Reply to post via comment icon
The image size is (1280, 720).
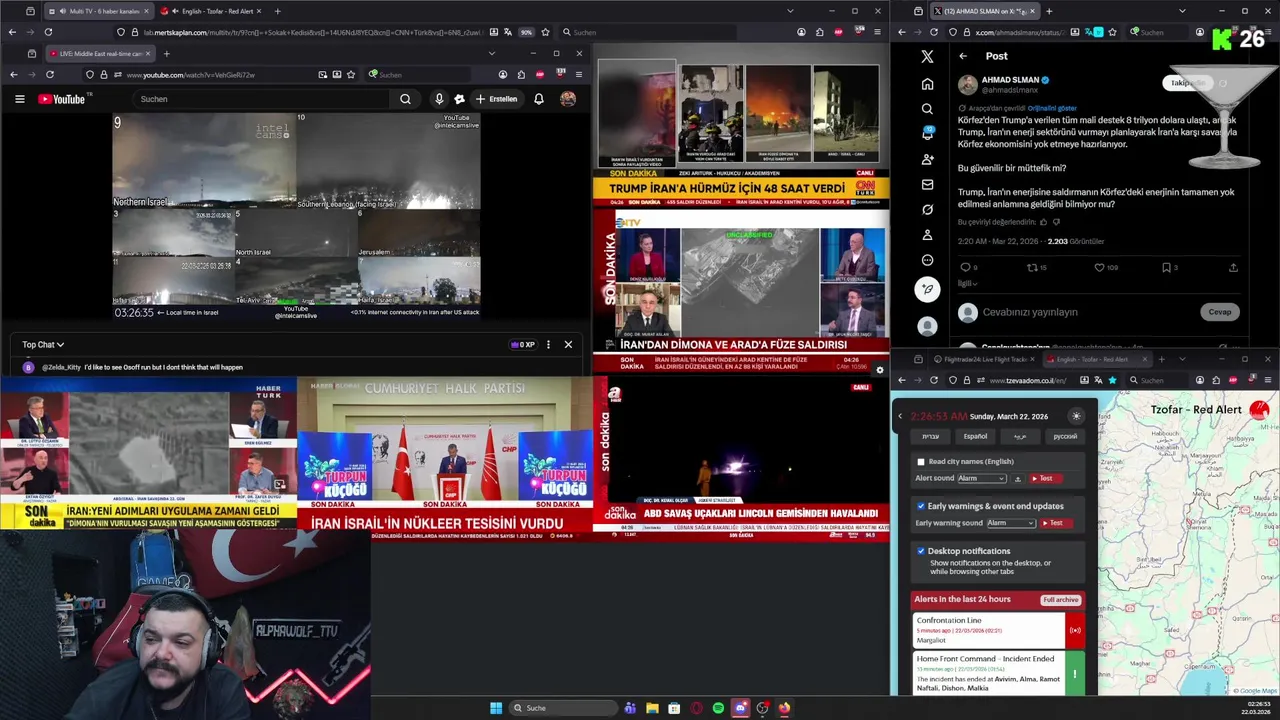tap(965, 267)
